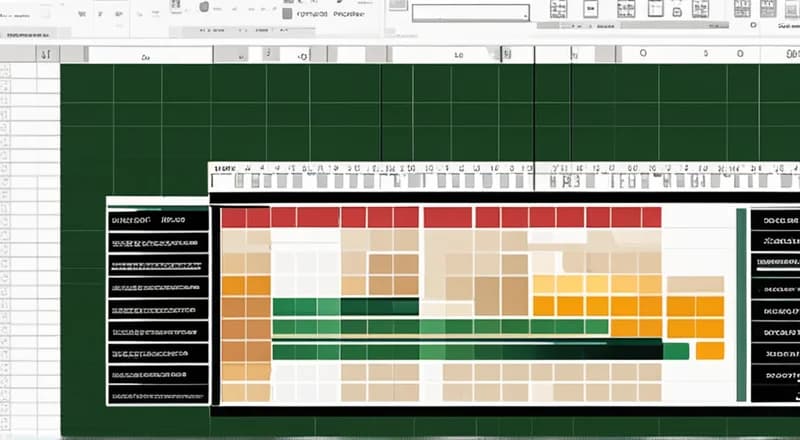Click the small green block at the bar's right end

(x=677, y=351)
